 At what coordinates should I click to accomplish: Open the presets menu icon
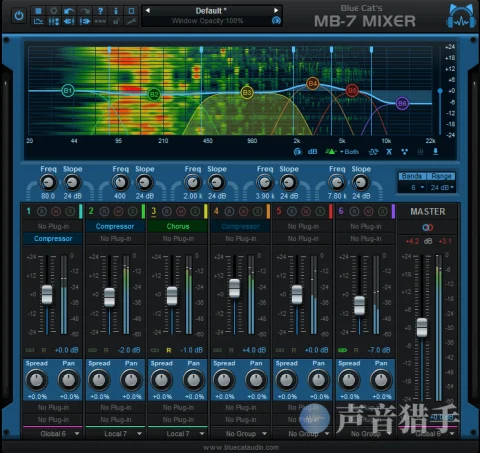[38, 11]
